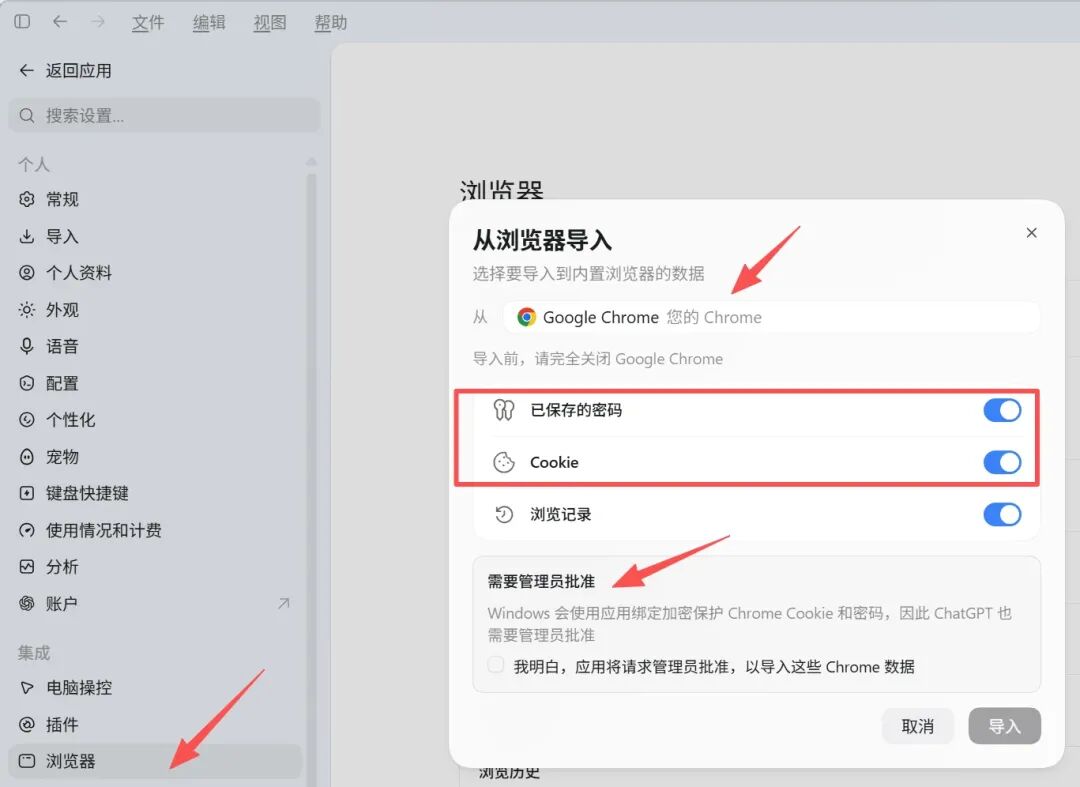Open 使用情况和计费 settings label

point(103,530)
